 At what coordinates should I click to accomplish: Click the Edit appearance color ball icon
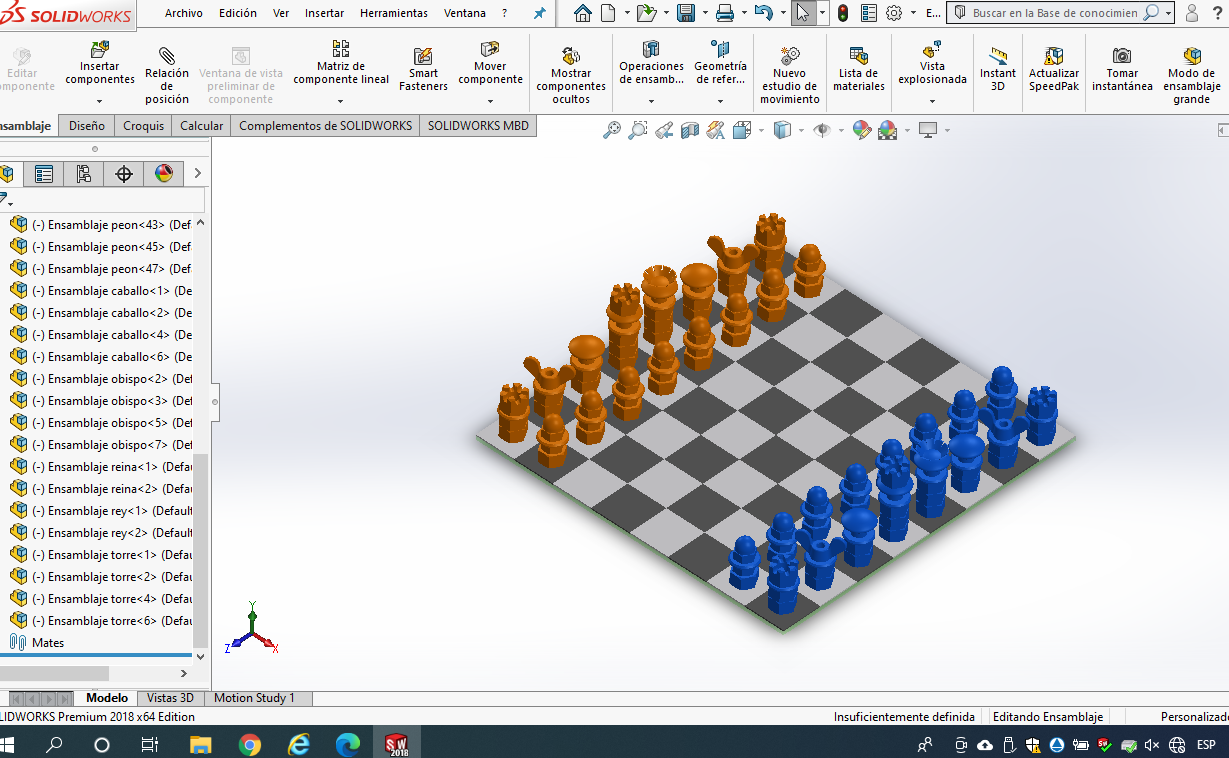click(x=862, y=130)
